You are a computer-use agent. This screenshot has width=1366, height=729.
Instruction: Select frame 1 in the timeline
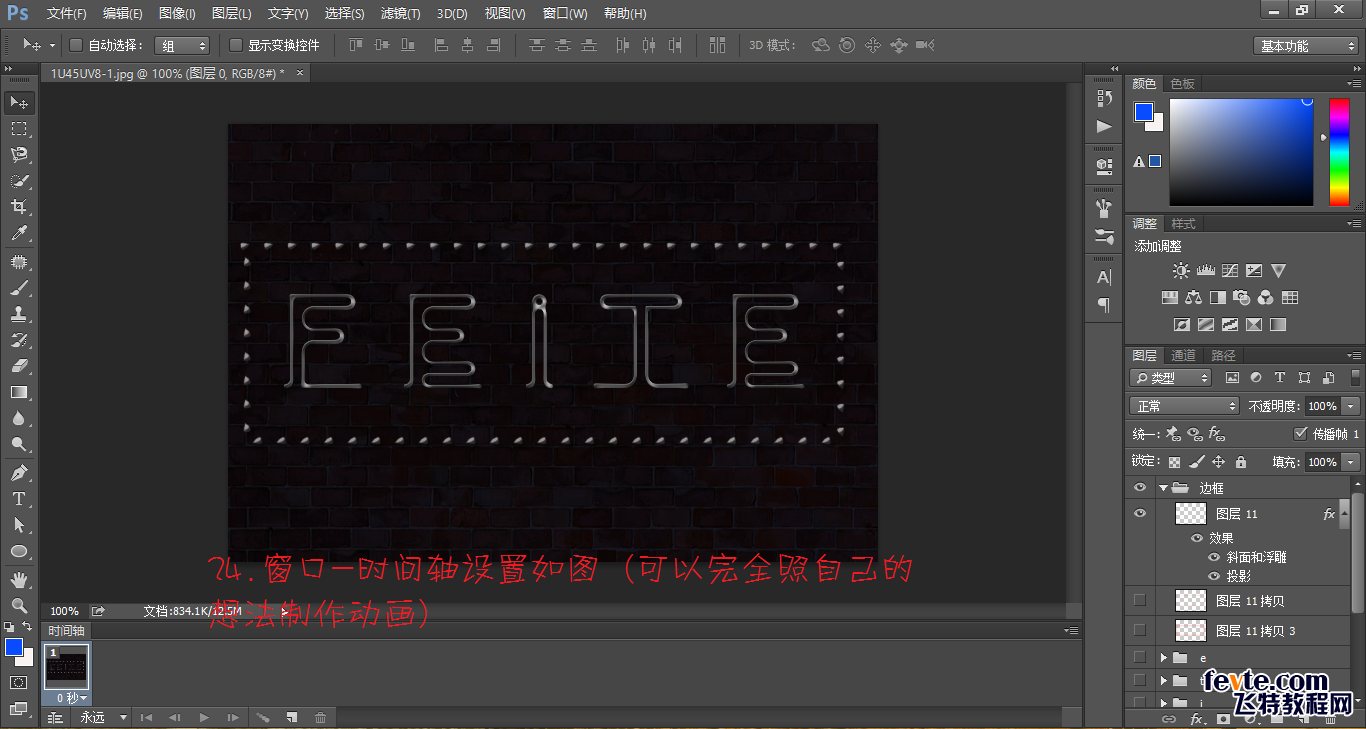click(66, 665)
